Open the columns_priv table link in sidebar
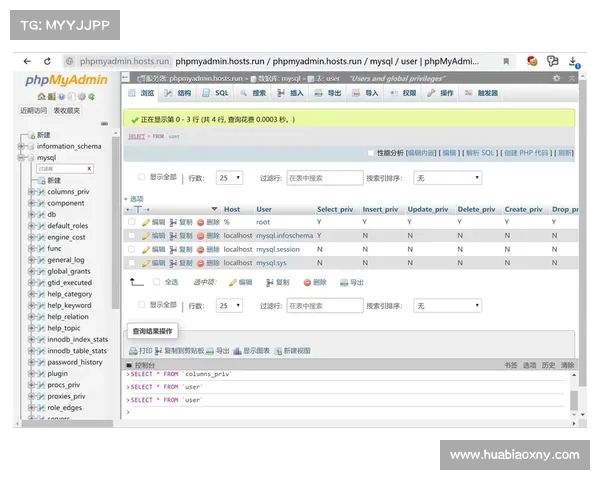Screen dimensions: 600x480 coord(68,192)
